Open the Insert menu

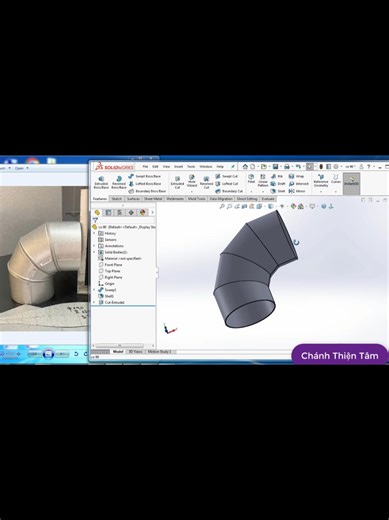[x=178, y=166]
